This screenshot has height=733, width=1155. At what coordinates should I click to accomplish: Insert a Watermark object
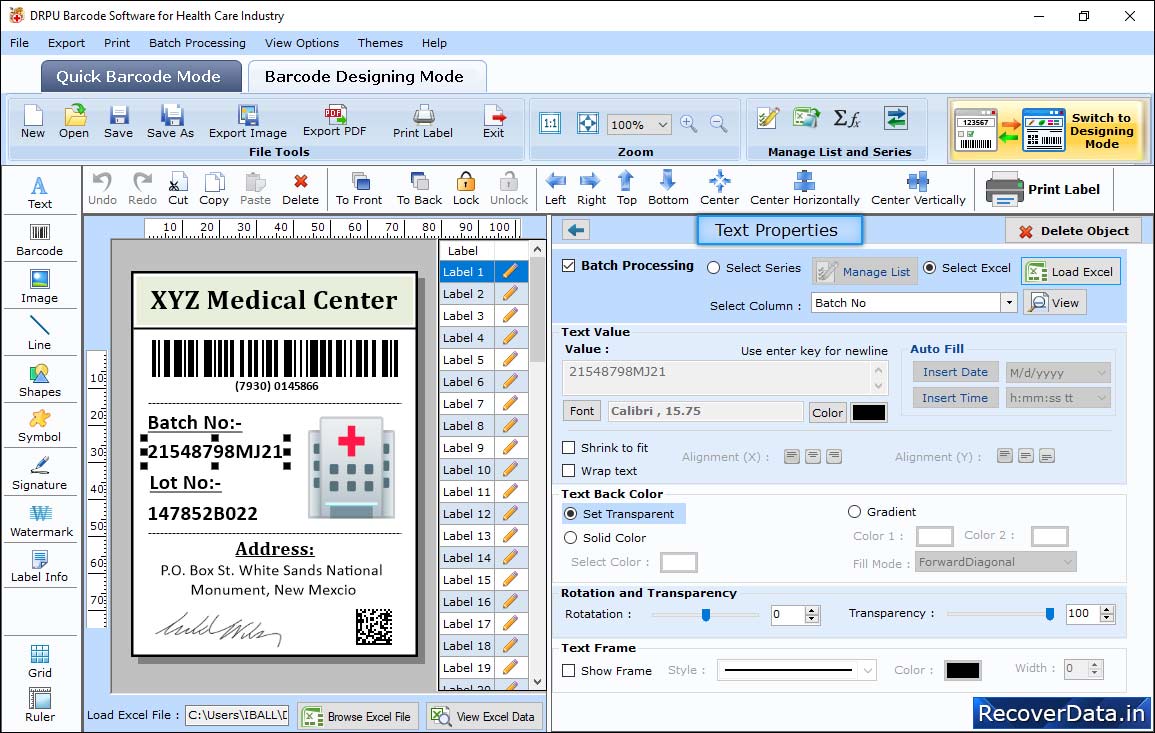click(x=41, y=520)
